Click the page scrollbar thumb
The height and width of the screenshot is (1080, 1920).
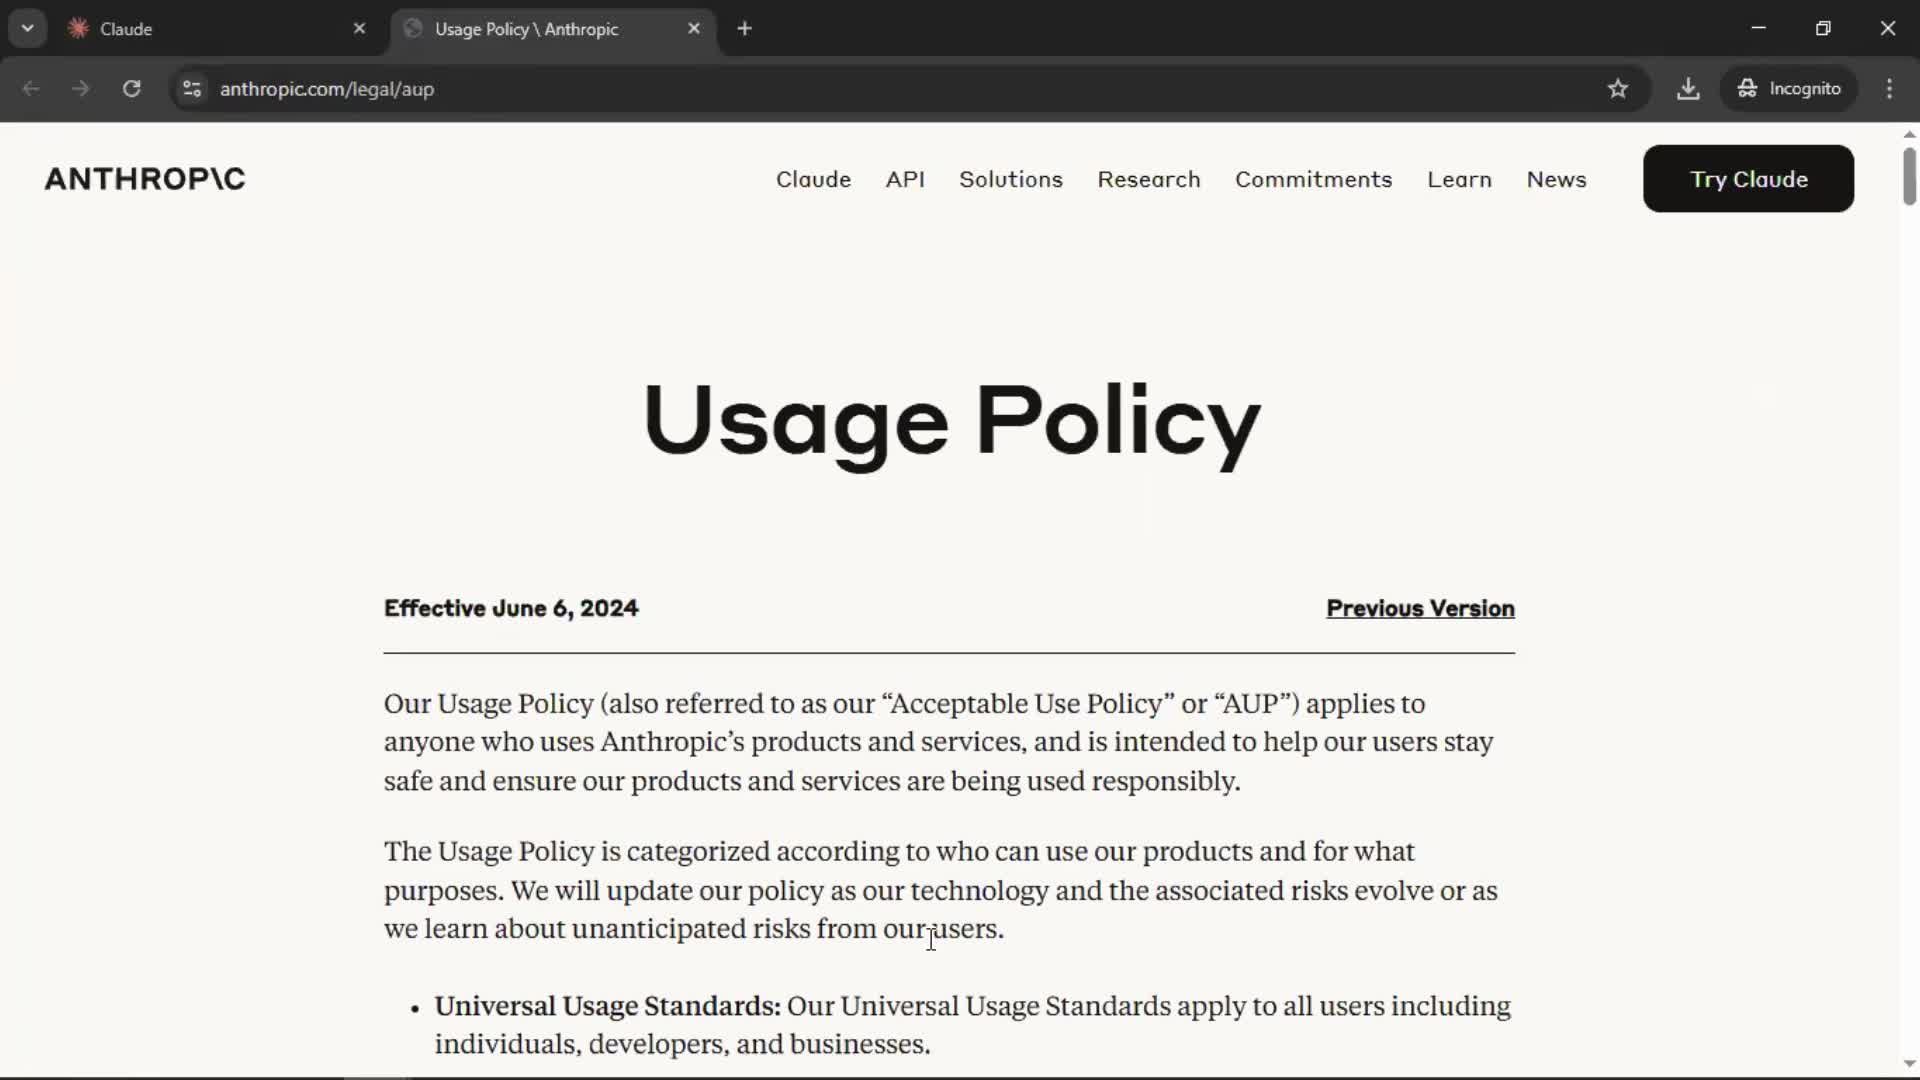(1909, 176)
